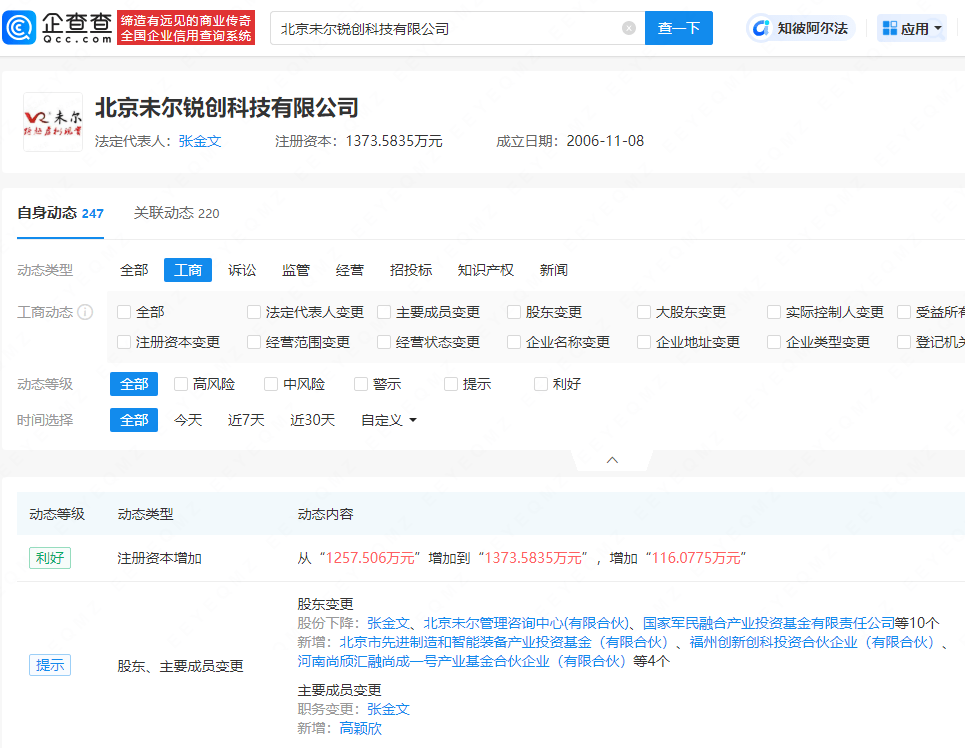The width and height of the screenshot is (965, 748).
Task: Open 北京未尔管理咨询中心(有限合伙) link
Action: [526, 623]
